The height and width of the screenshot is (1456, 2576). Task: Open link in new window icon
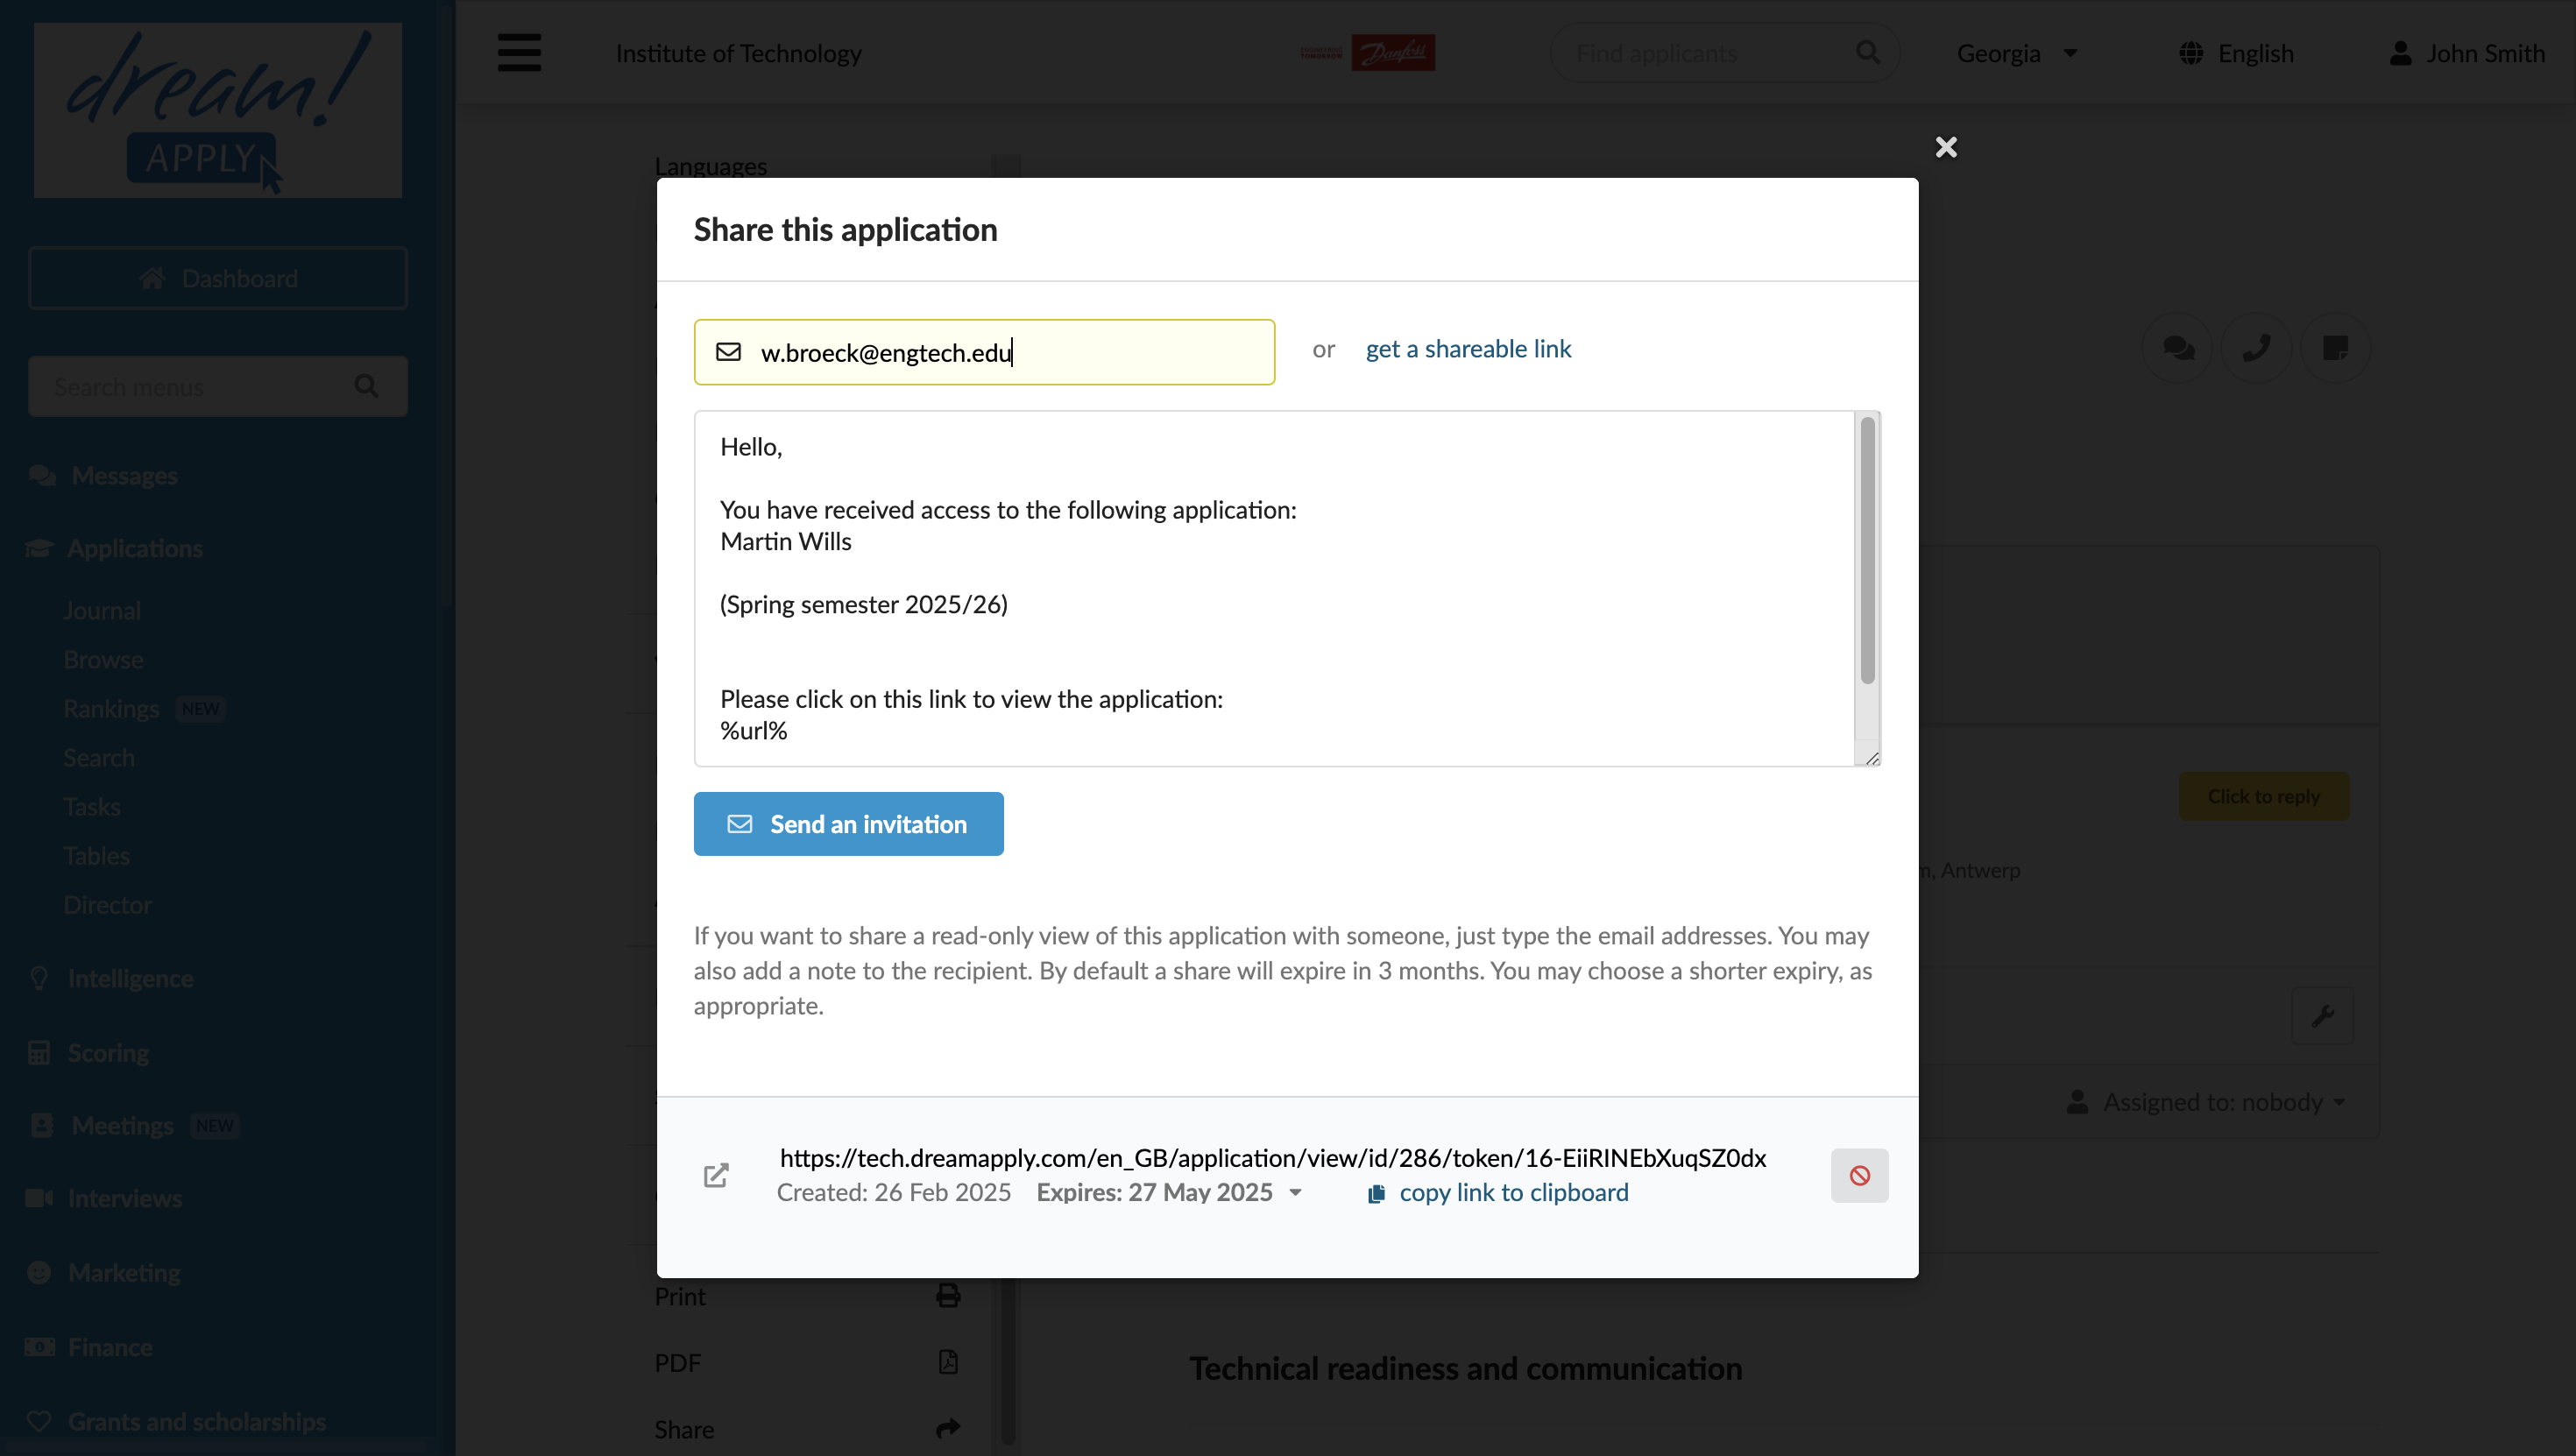716,1175
